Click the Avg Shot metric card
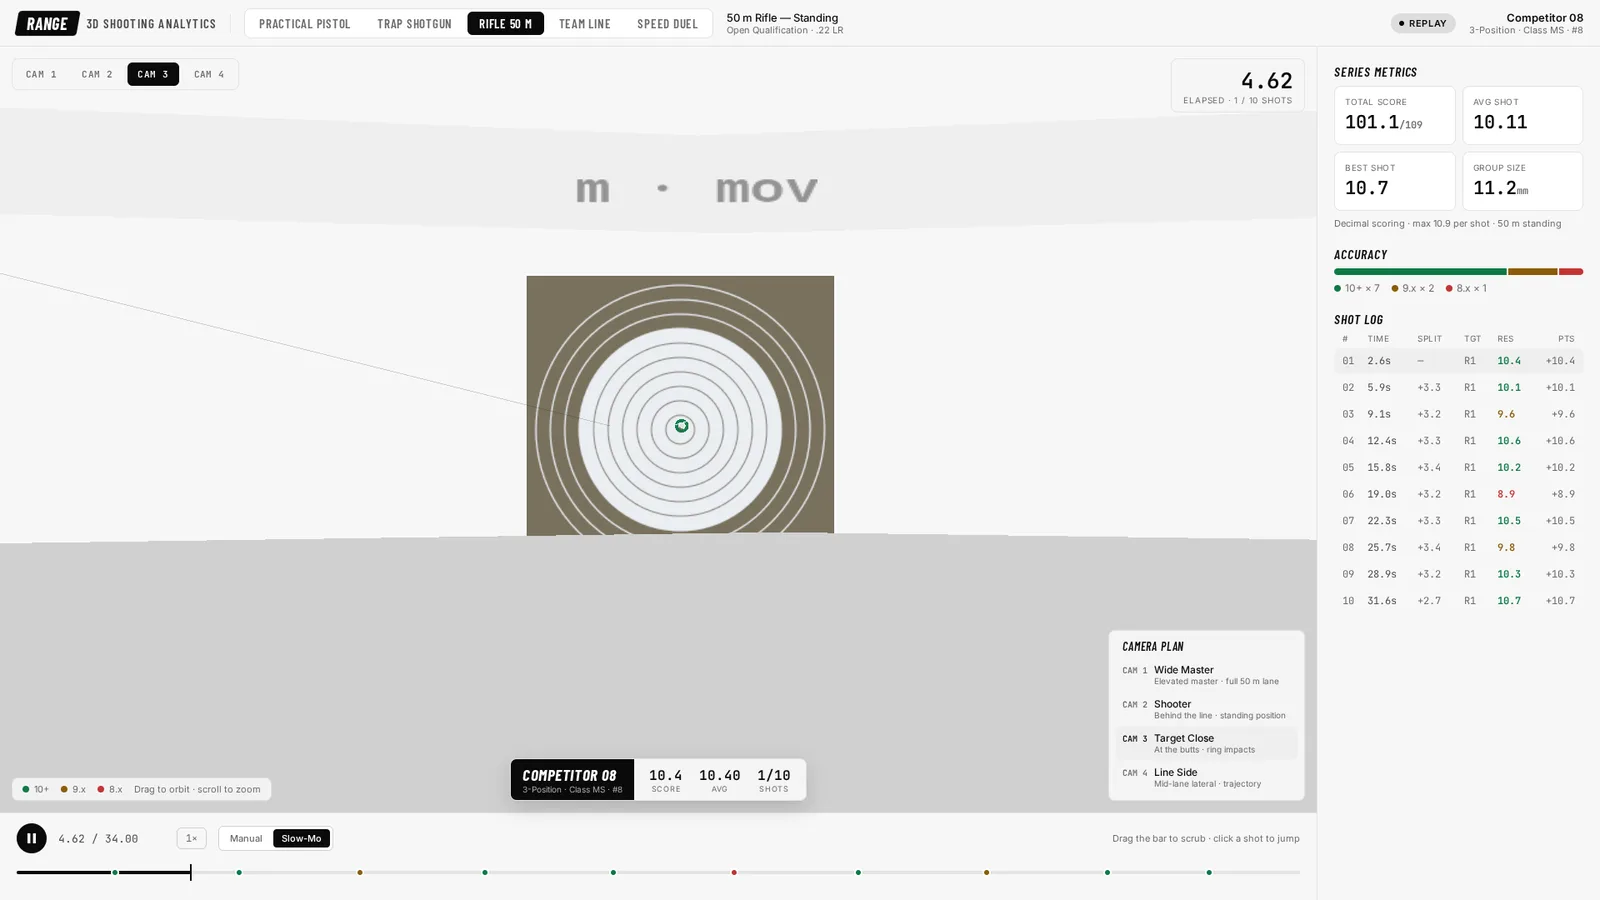1600x900 pixels. click(1522, 115)
